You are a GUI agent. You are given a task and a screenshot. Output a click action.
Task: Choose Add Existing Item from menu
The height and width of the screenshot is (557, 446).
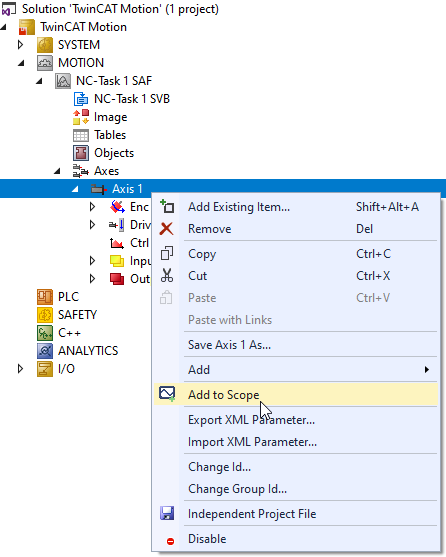coord(296,207)
